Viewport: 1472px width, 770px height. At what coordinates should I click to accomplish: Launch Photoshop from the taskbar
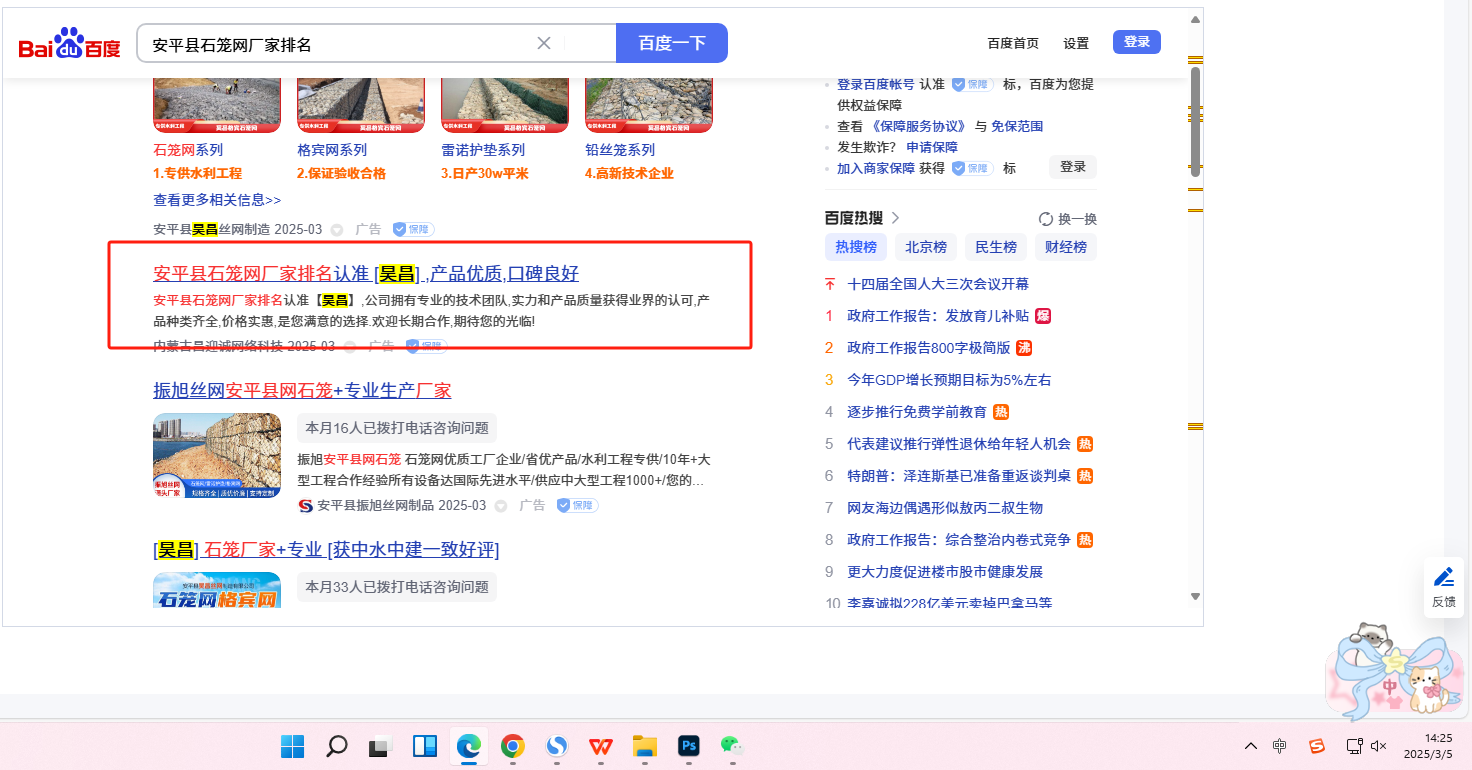[x=689, y=746]
